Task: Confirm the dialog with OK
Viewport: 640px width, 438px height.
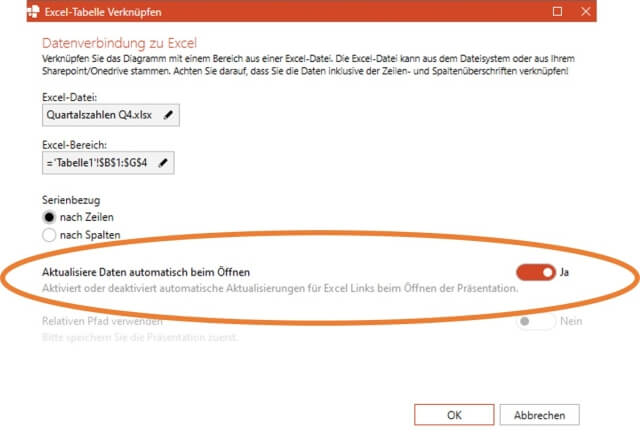Action: (453, 414)
